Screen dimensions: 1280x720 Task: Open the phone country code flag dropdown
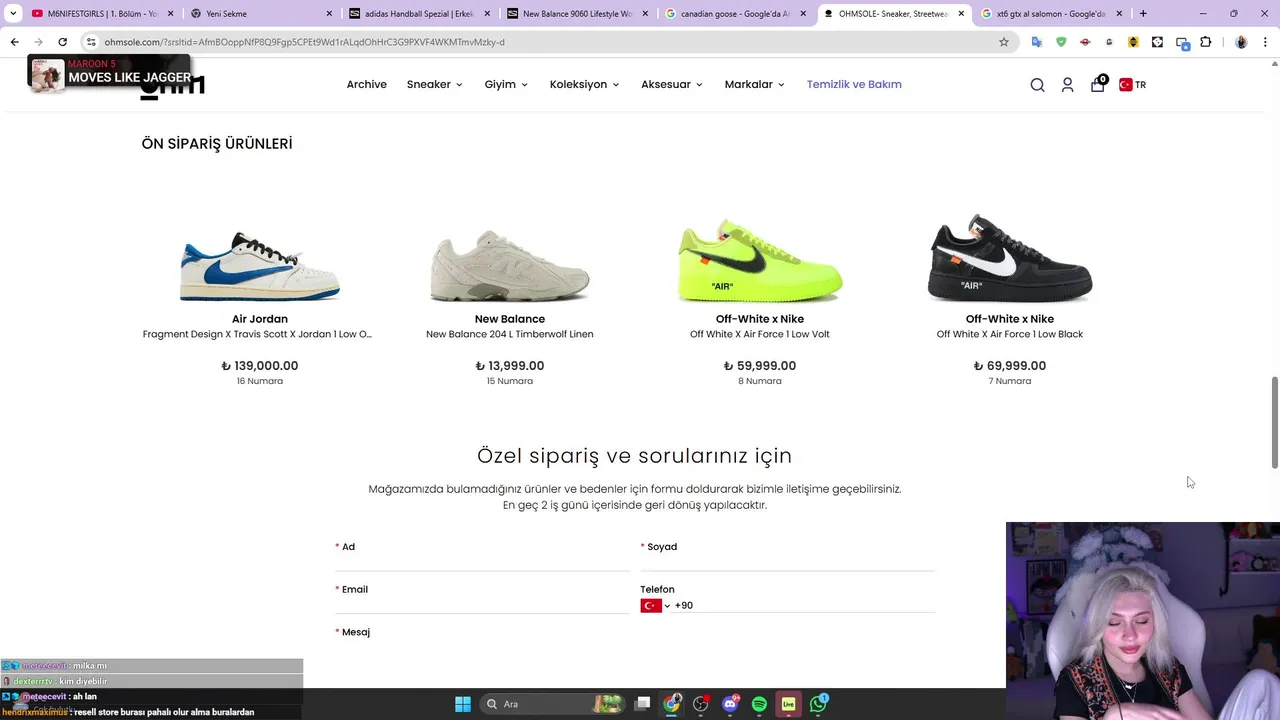pos(656,606)
